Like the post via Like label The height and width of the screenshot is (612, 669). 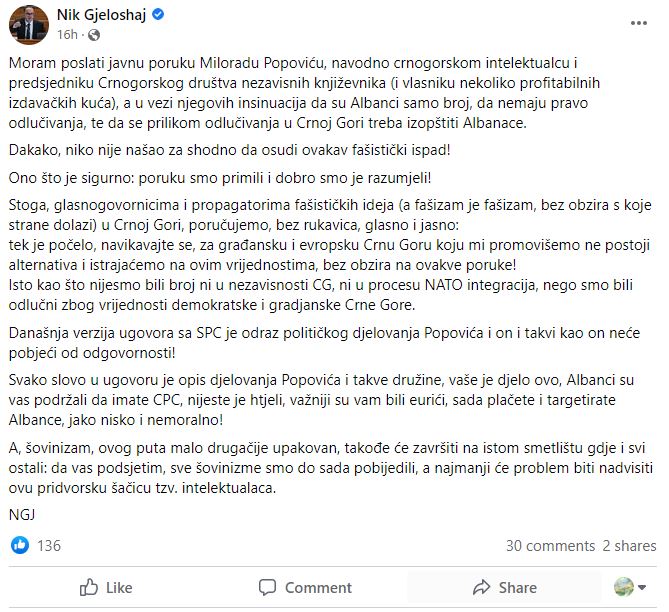coord(119,588)
